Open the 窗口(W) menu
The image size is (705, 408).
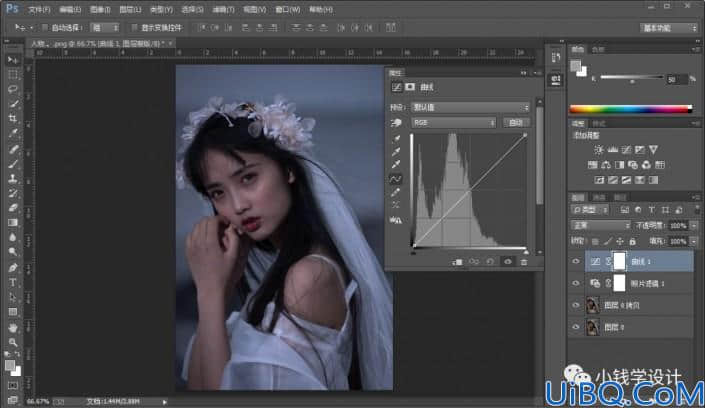click(288, 9)
